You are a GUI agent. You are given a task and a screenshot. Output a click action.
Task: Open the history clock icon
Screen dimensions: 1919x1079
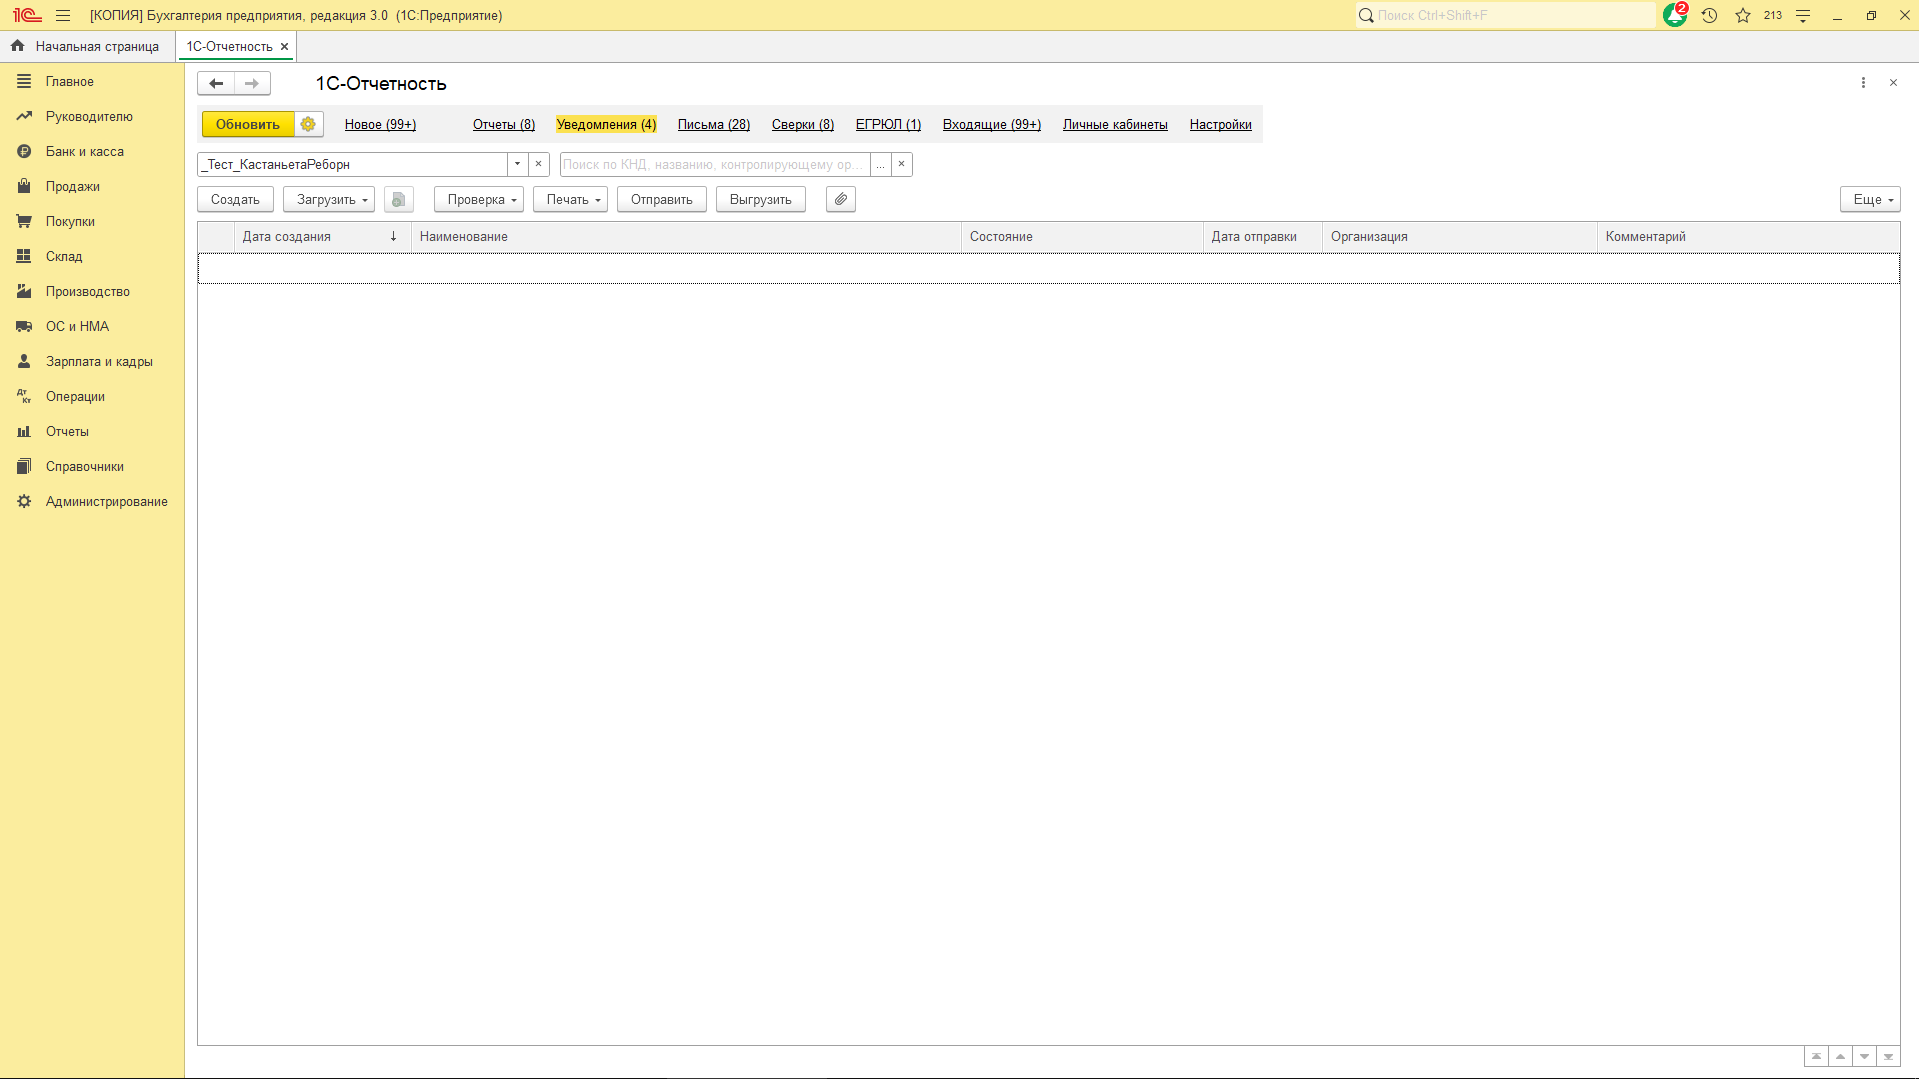point(1709,15)
